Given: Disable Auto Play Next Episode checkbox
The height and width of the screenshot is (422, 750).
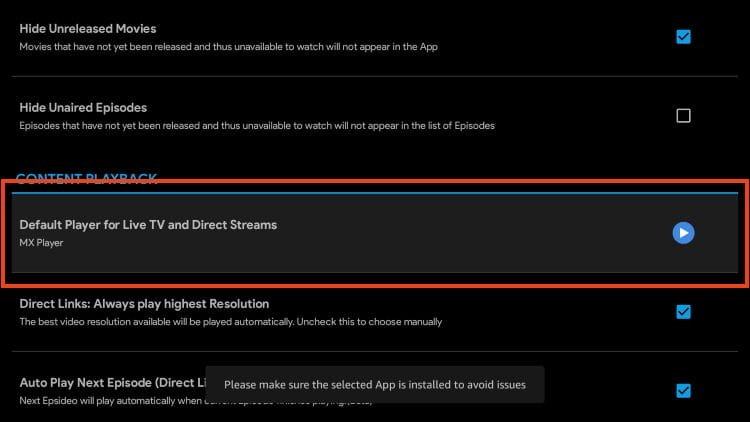Looking at the screenshot, I should coord(683,390).
